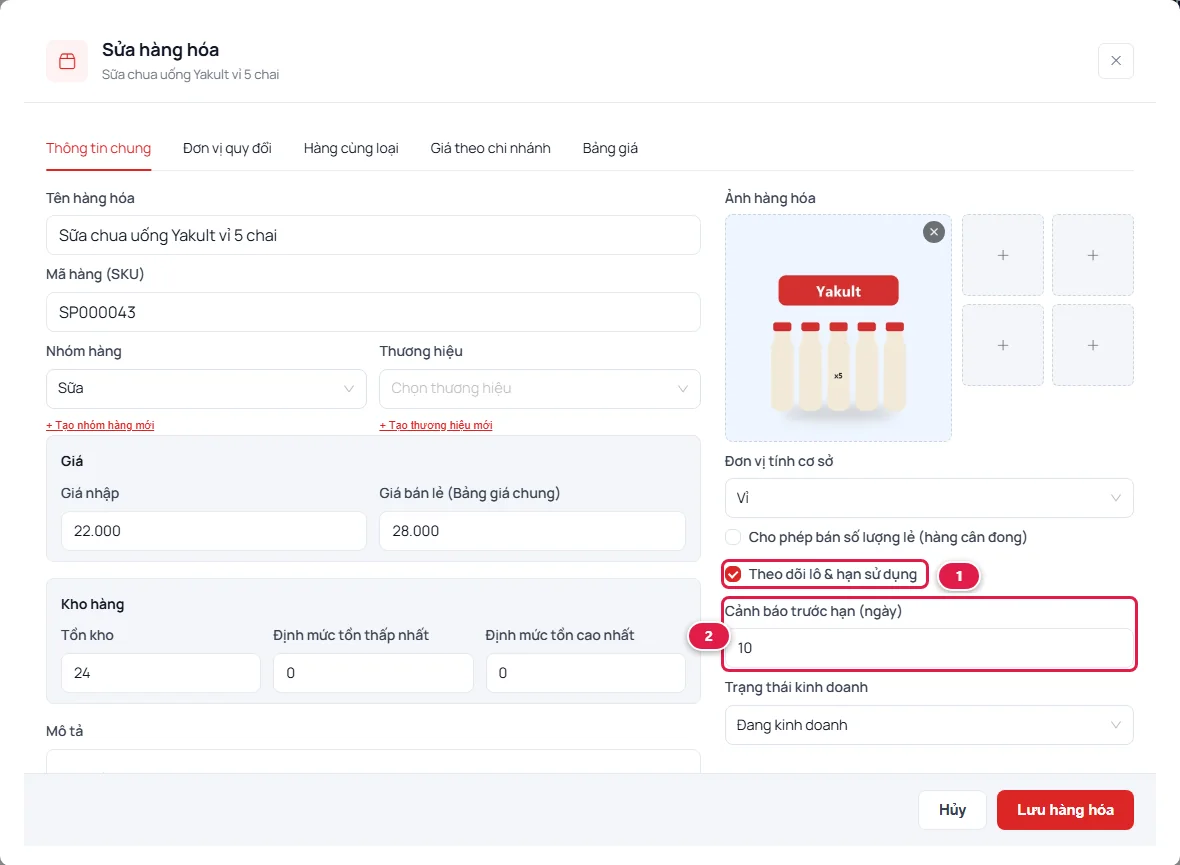Expand the Nhóm hàng dropdown
1180x865 pixels.
coord(206,388)
